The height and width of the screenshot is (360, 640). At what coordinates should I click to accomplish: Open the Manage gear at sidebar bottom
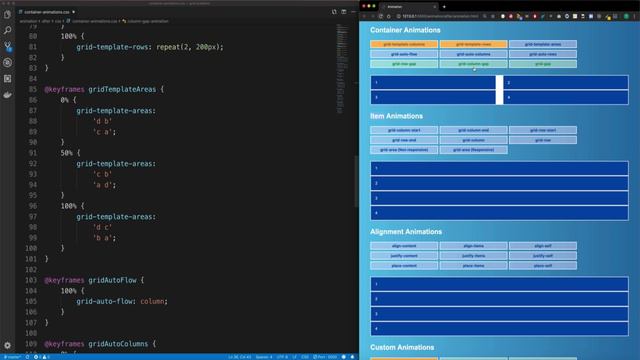pyautogui.click(x=7, y=346)
